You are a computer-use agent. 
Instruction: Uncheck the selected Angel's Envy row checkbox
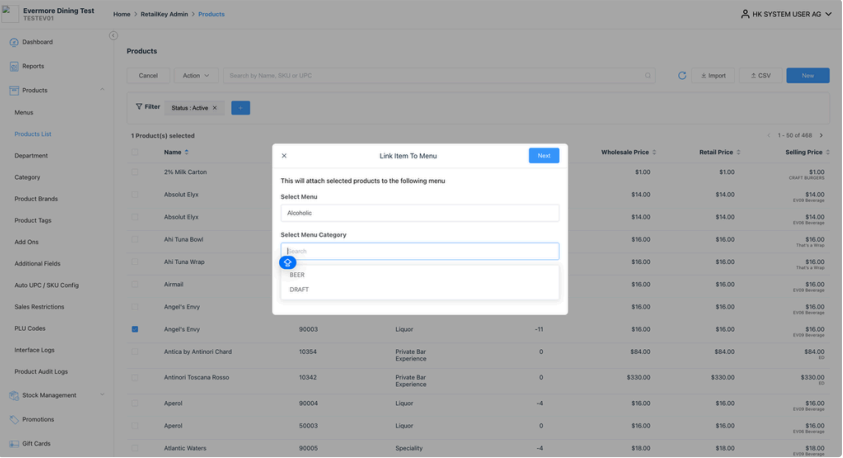click(x=135, y=329)
